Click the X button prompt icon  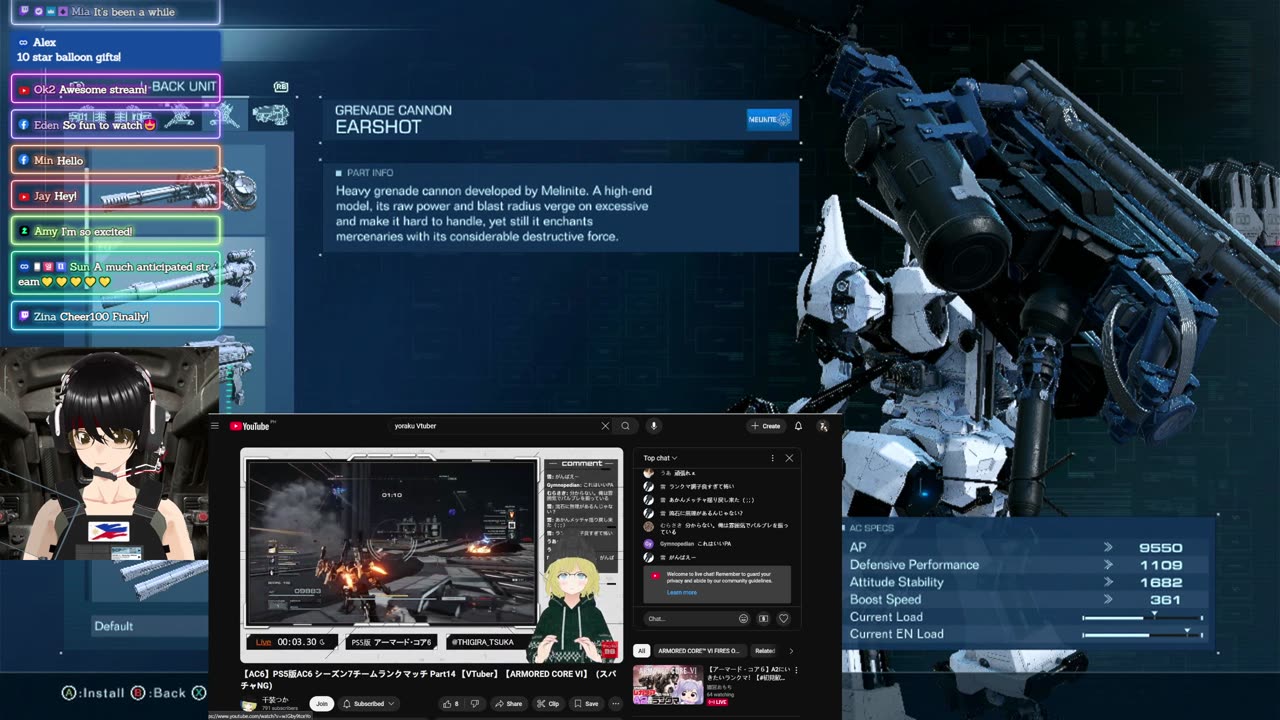[199, 692]
